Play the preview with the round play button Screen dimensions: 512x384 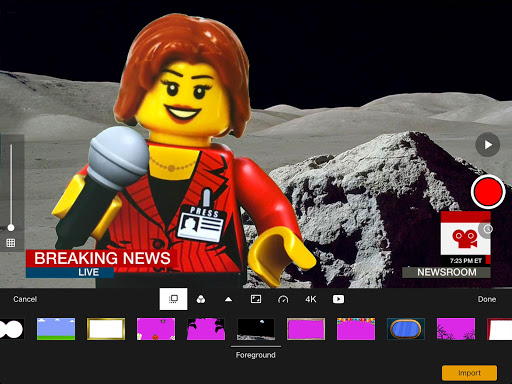[488, 145]
